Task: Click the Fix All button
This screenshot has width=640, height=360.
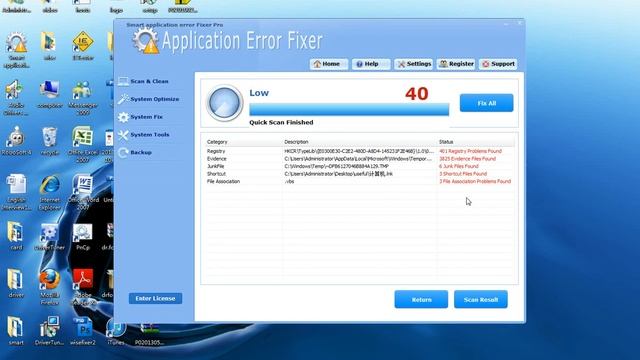Action: pos(487,103)
